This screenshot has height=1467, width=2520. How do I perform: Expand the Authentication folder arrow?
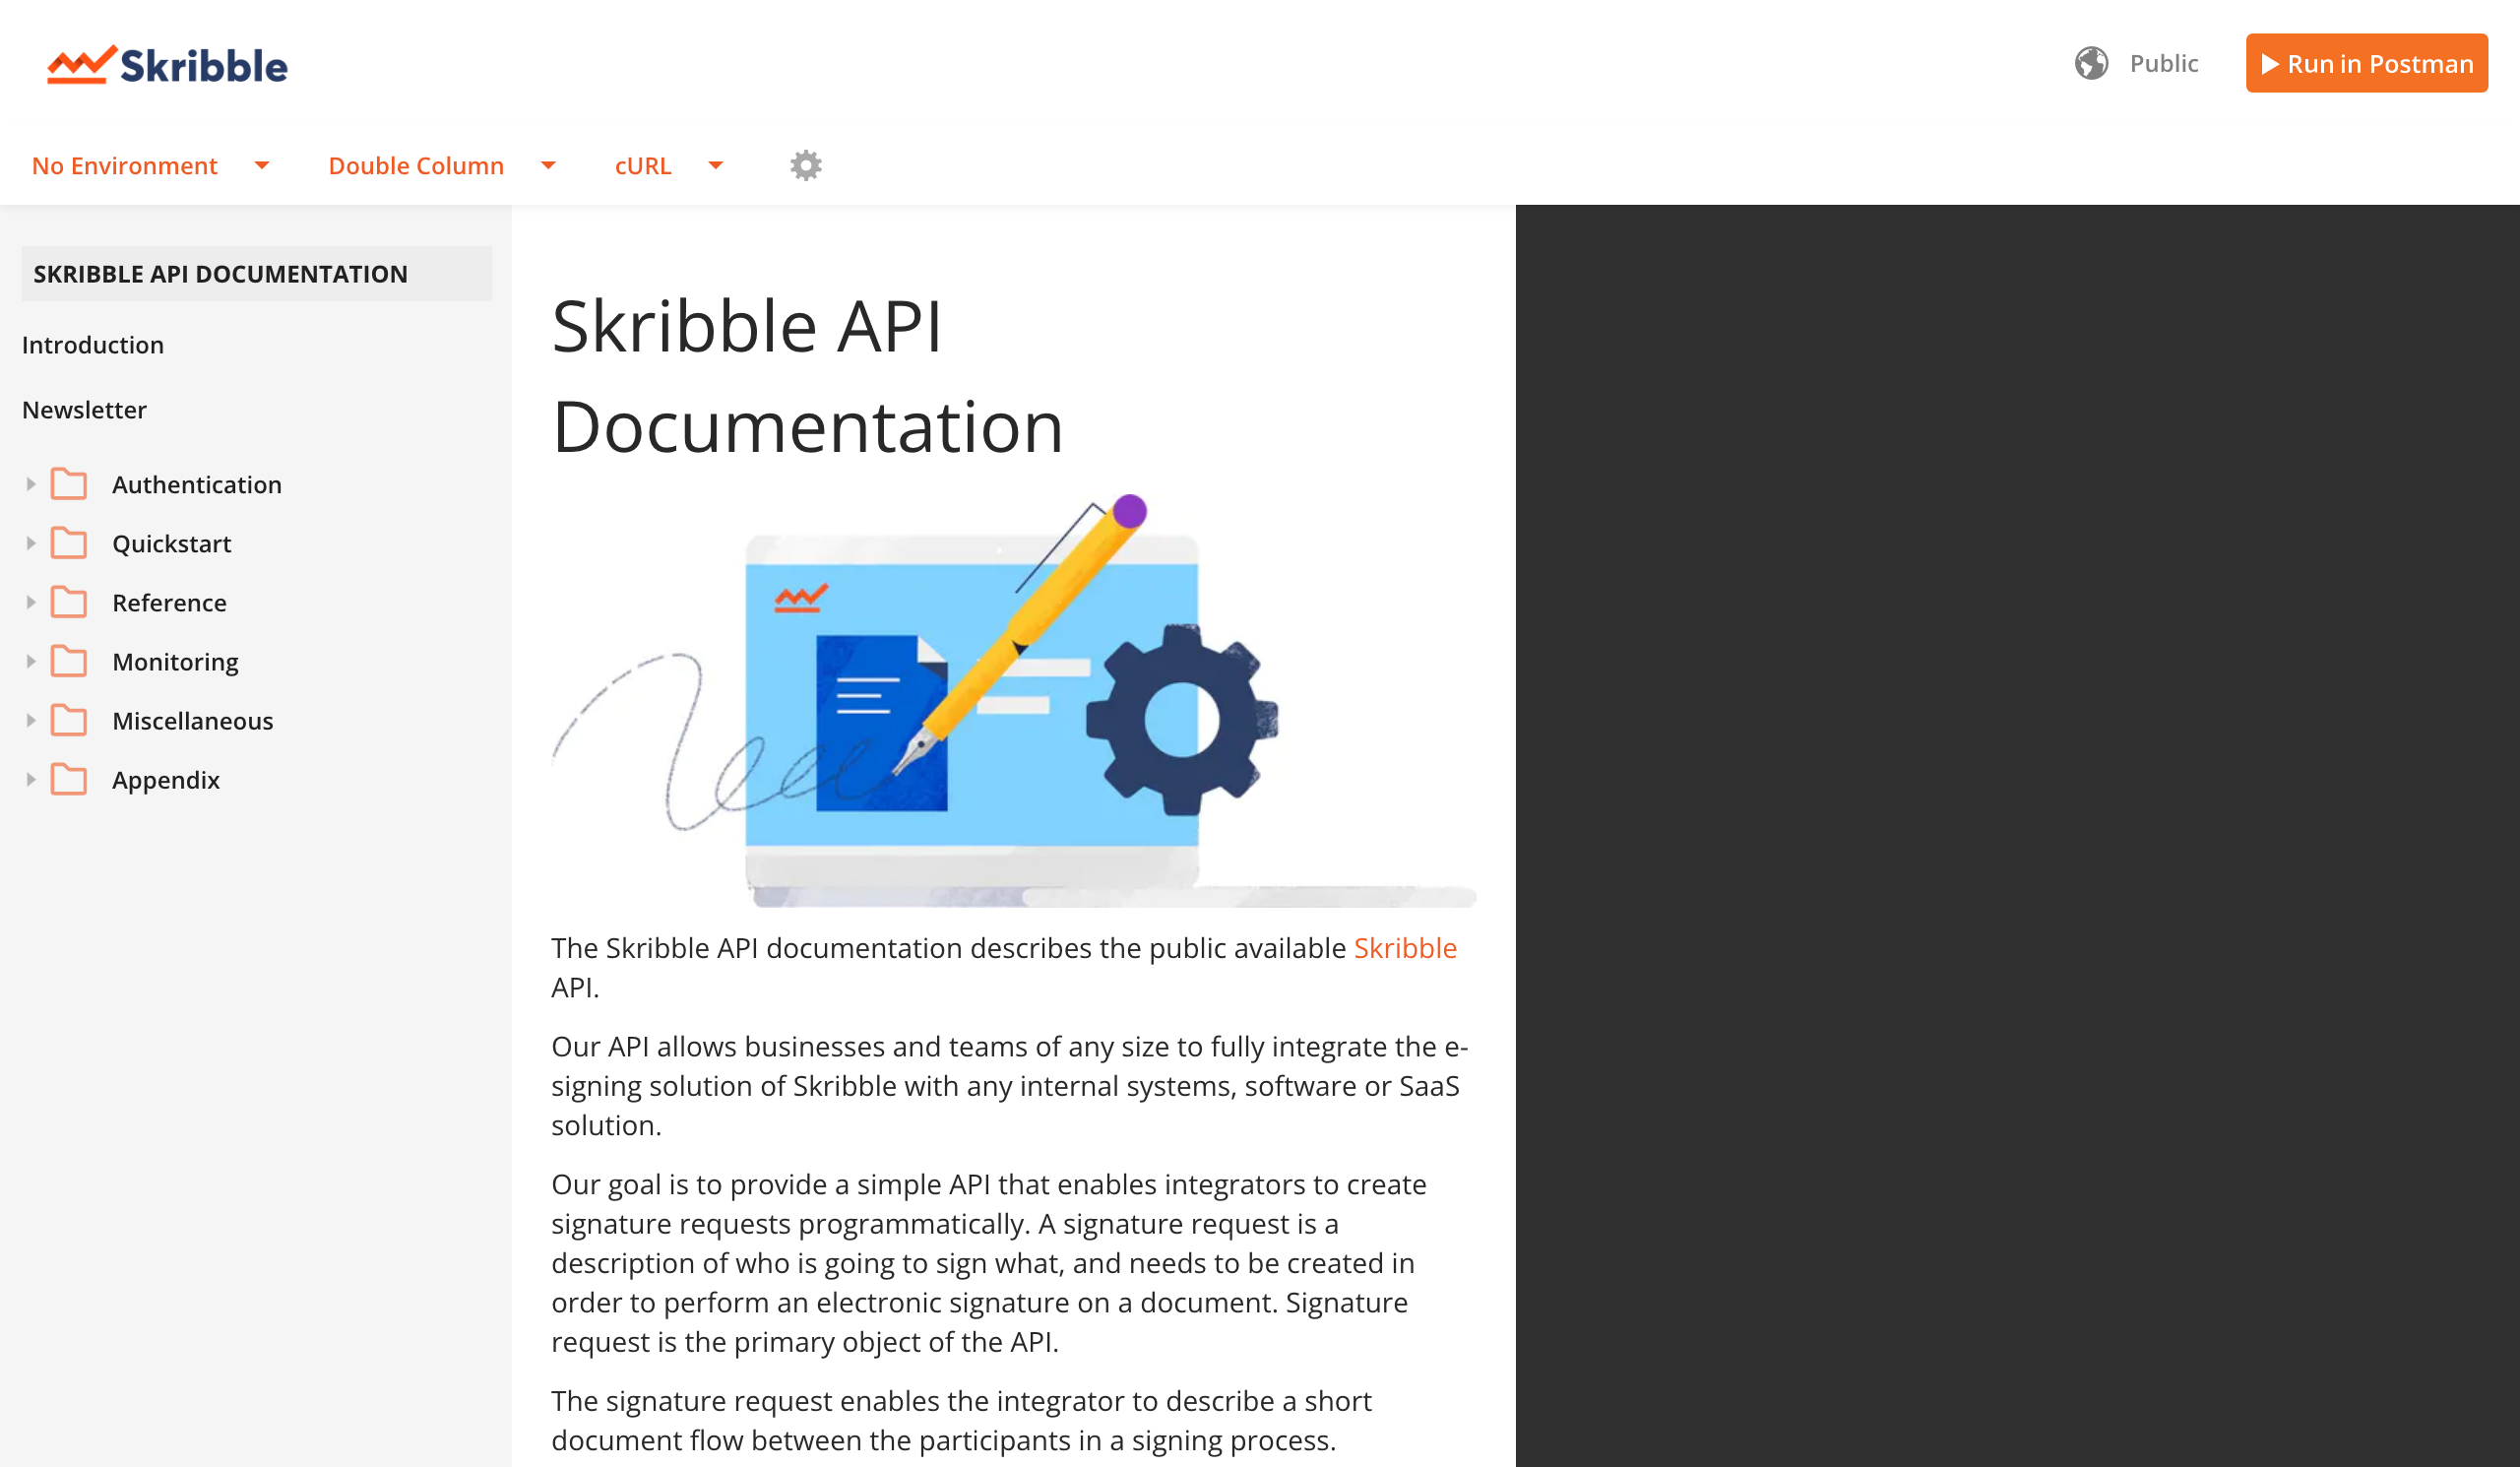click(x=30, y=484)
